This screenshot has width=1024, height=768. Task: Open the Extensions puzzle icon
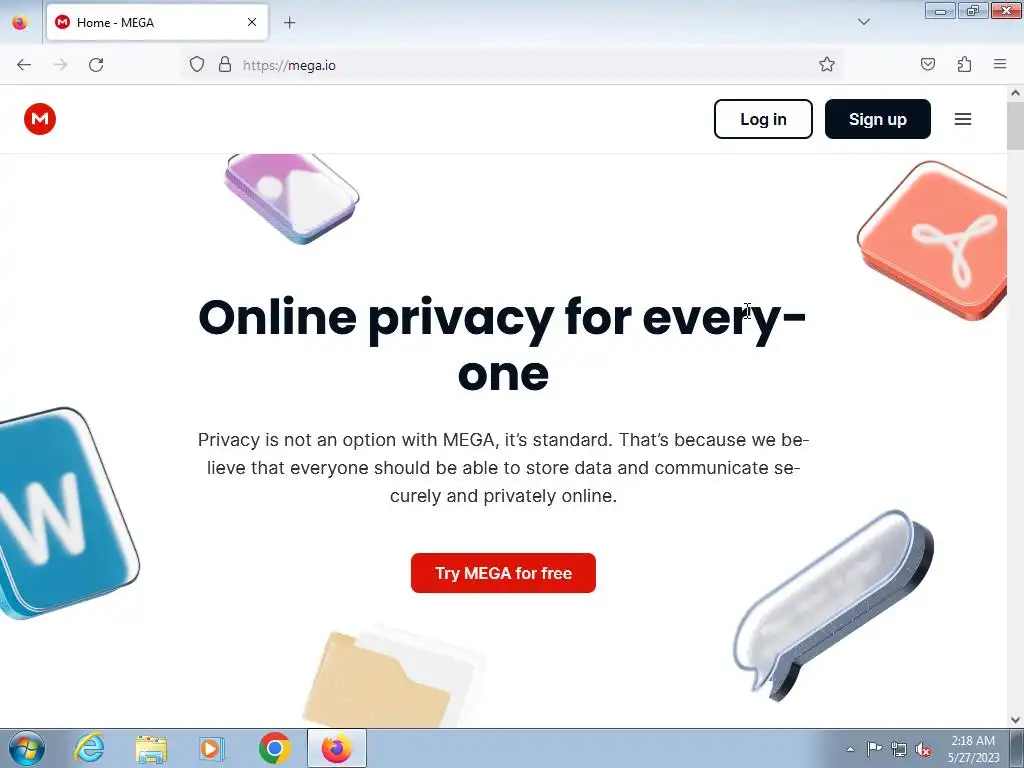pos(964,64)
